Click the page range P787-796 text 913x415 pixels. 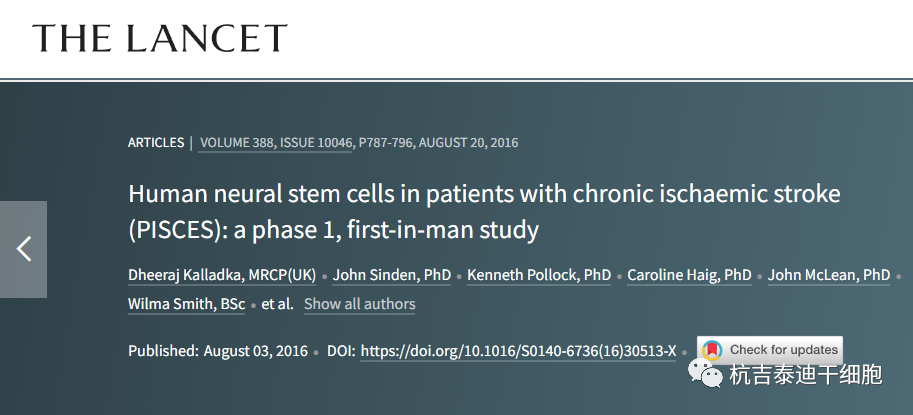pos(385,143)
